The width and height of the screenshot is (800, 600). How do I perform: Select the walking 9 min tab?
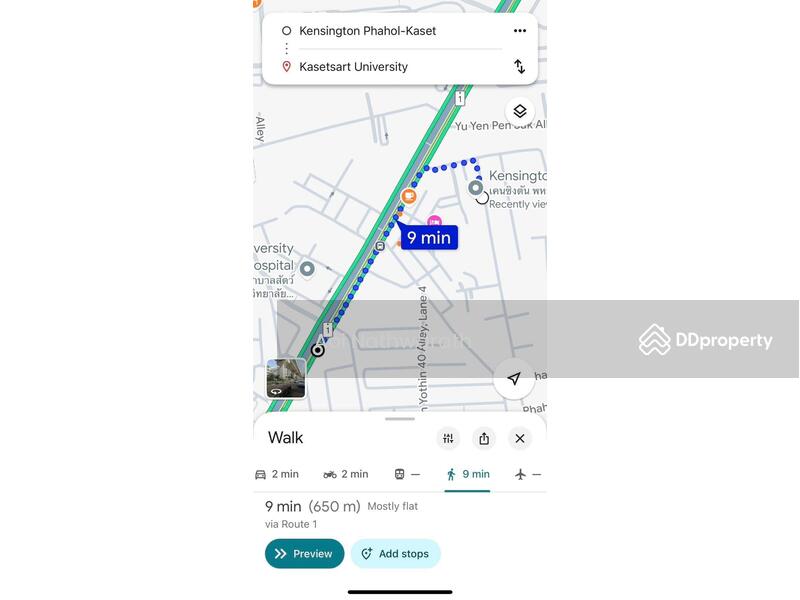[x=467, y=474]
